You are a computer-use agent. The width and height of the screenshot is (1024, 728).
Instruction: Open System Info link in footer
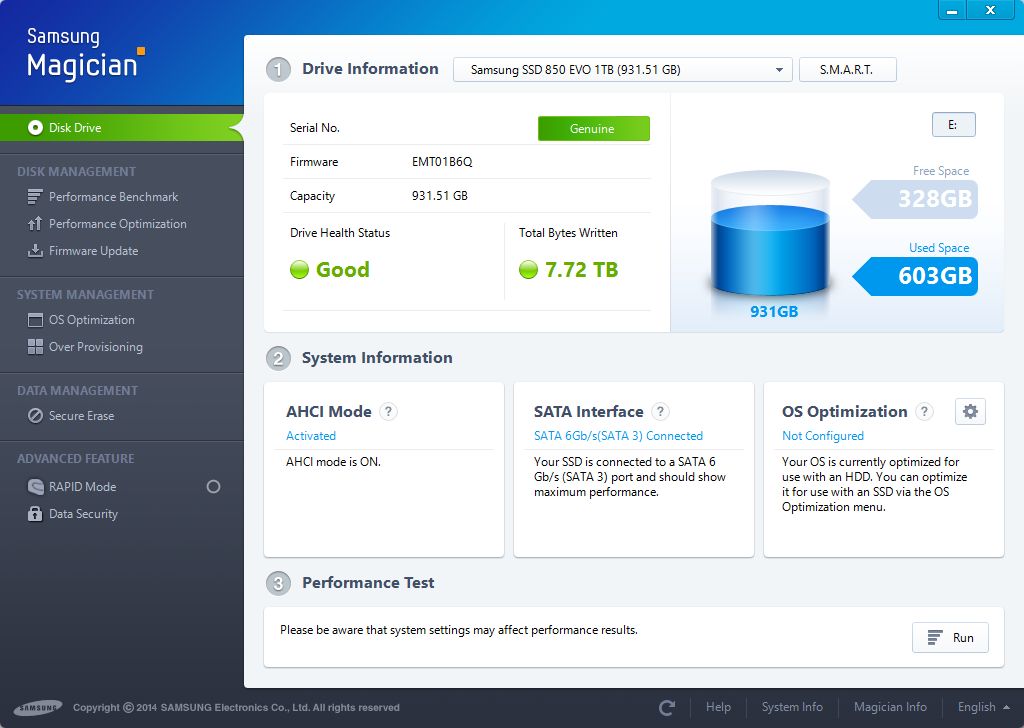click(x=792, y=707)
